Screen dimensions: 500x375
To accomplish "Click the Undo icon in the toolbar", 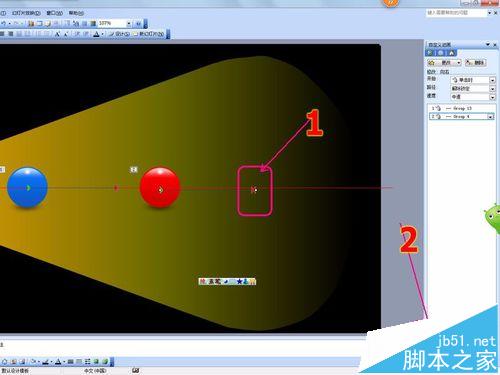I will (4, 23).
